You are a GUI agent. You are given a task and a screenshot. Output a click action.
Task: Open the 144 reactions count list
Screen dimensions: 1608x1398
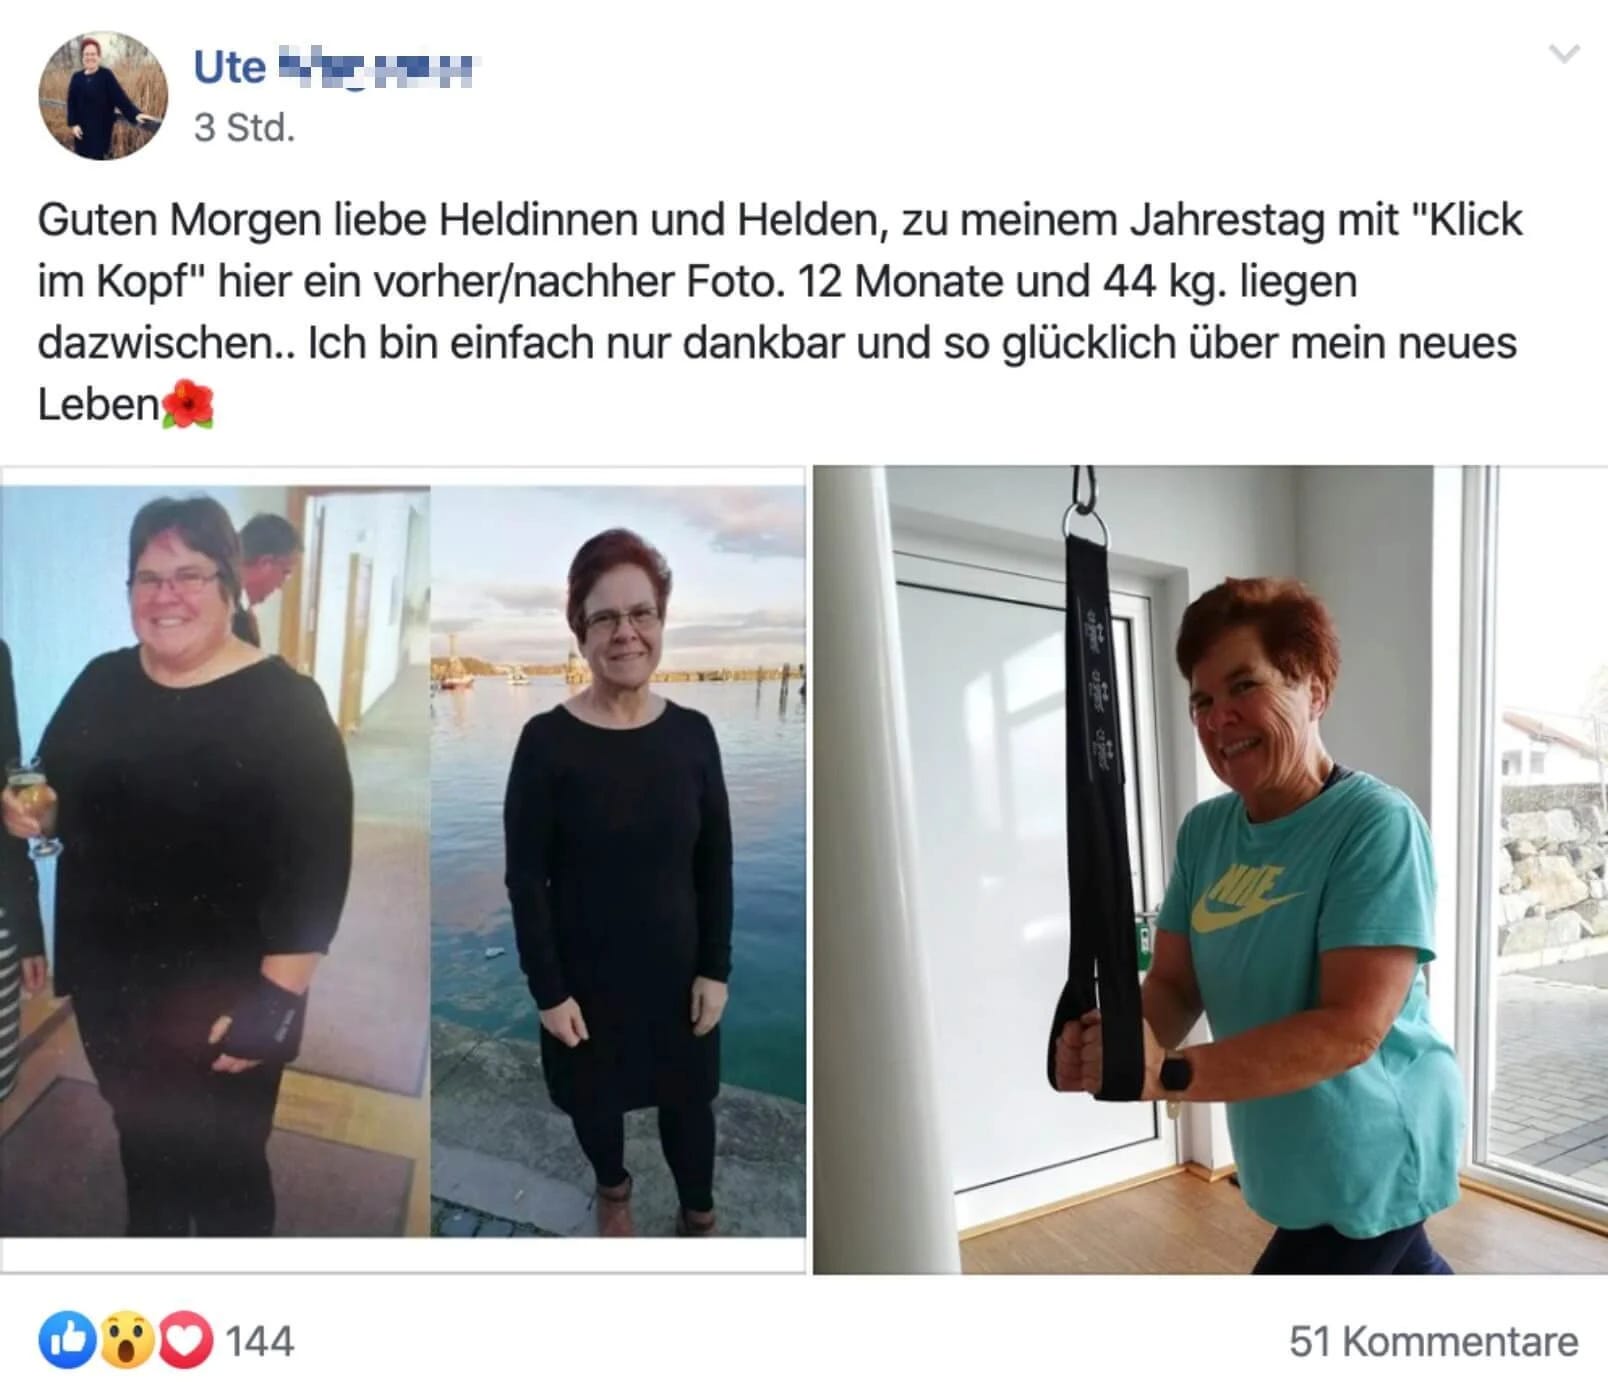pos(260,1341)
